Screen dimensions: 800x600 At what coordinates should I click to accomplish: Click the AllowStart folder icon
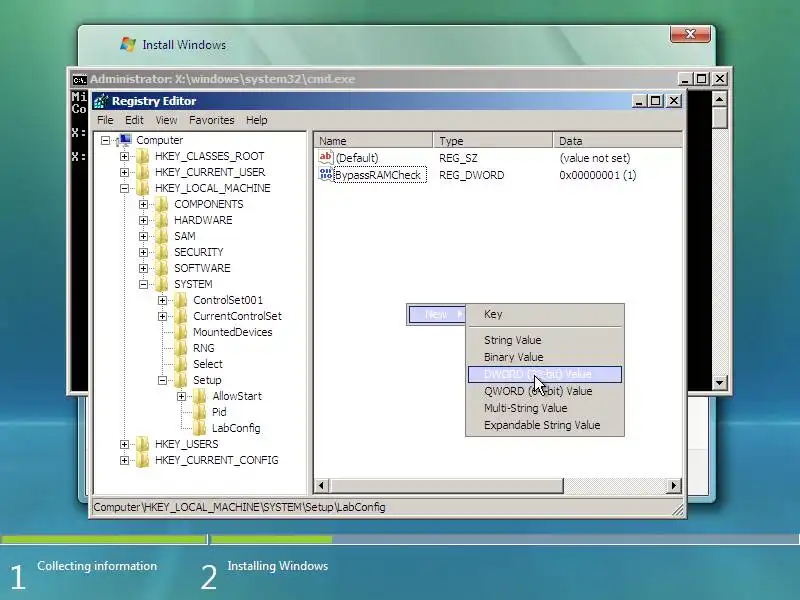(x=200, y=396)
